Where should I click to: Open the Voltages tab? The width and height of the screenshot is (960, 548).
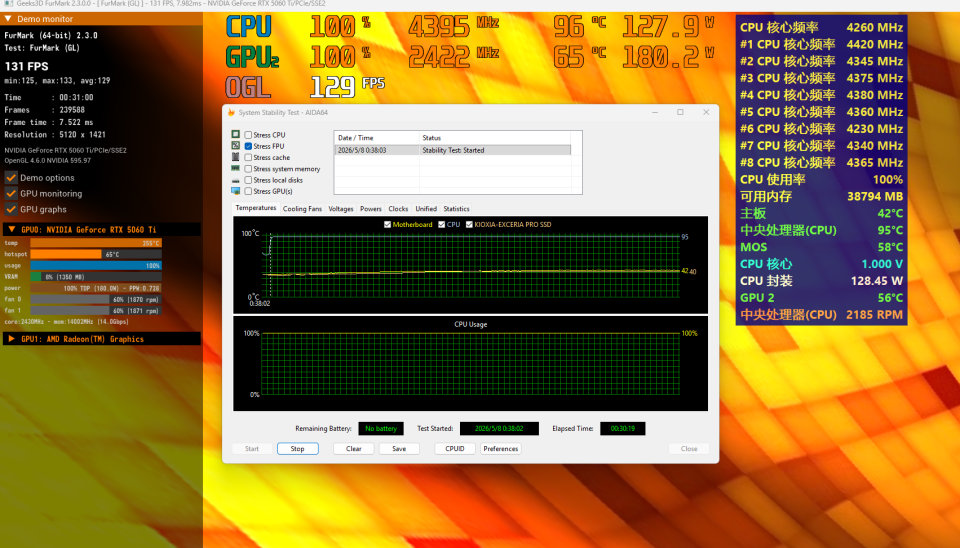coord(341,209)
